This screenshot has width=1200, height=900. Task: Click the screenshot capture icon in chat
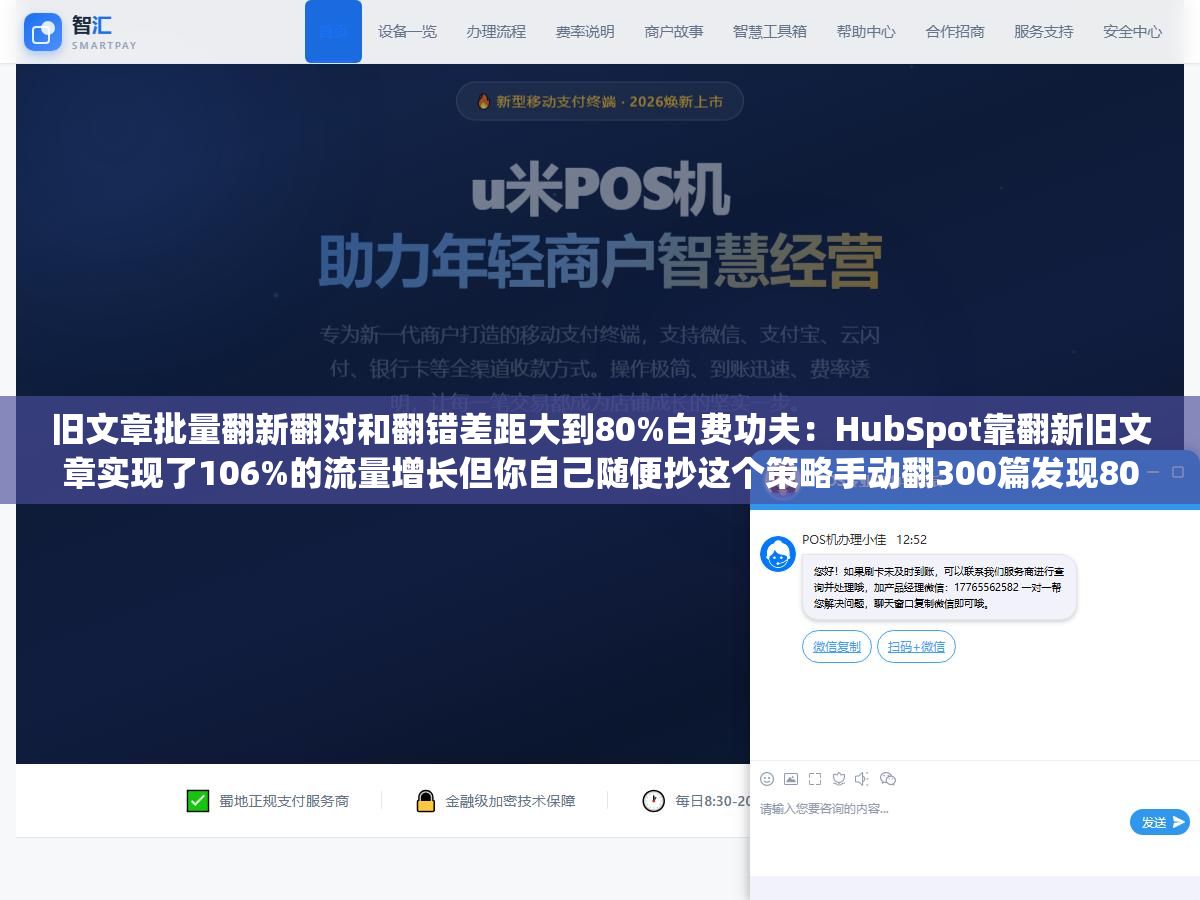(x=815, y=779)
